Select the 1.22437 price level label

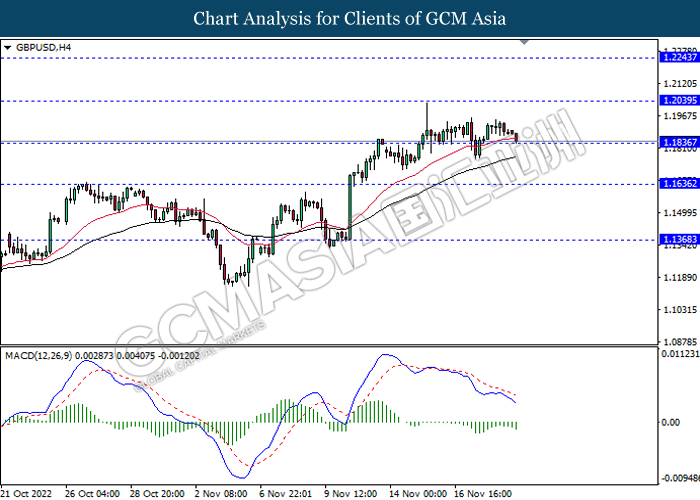pos(680,57)
